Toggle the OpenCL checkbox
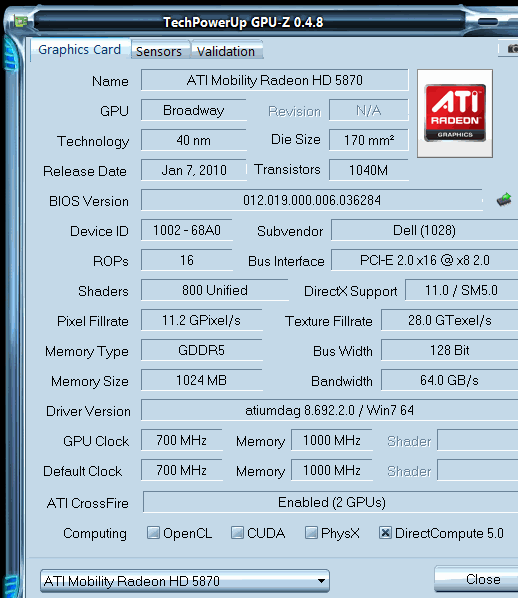Image resolution: width=518 pixels, height=598 pixels. [153, 532]
